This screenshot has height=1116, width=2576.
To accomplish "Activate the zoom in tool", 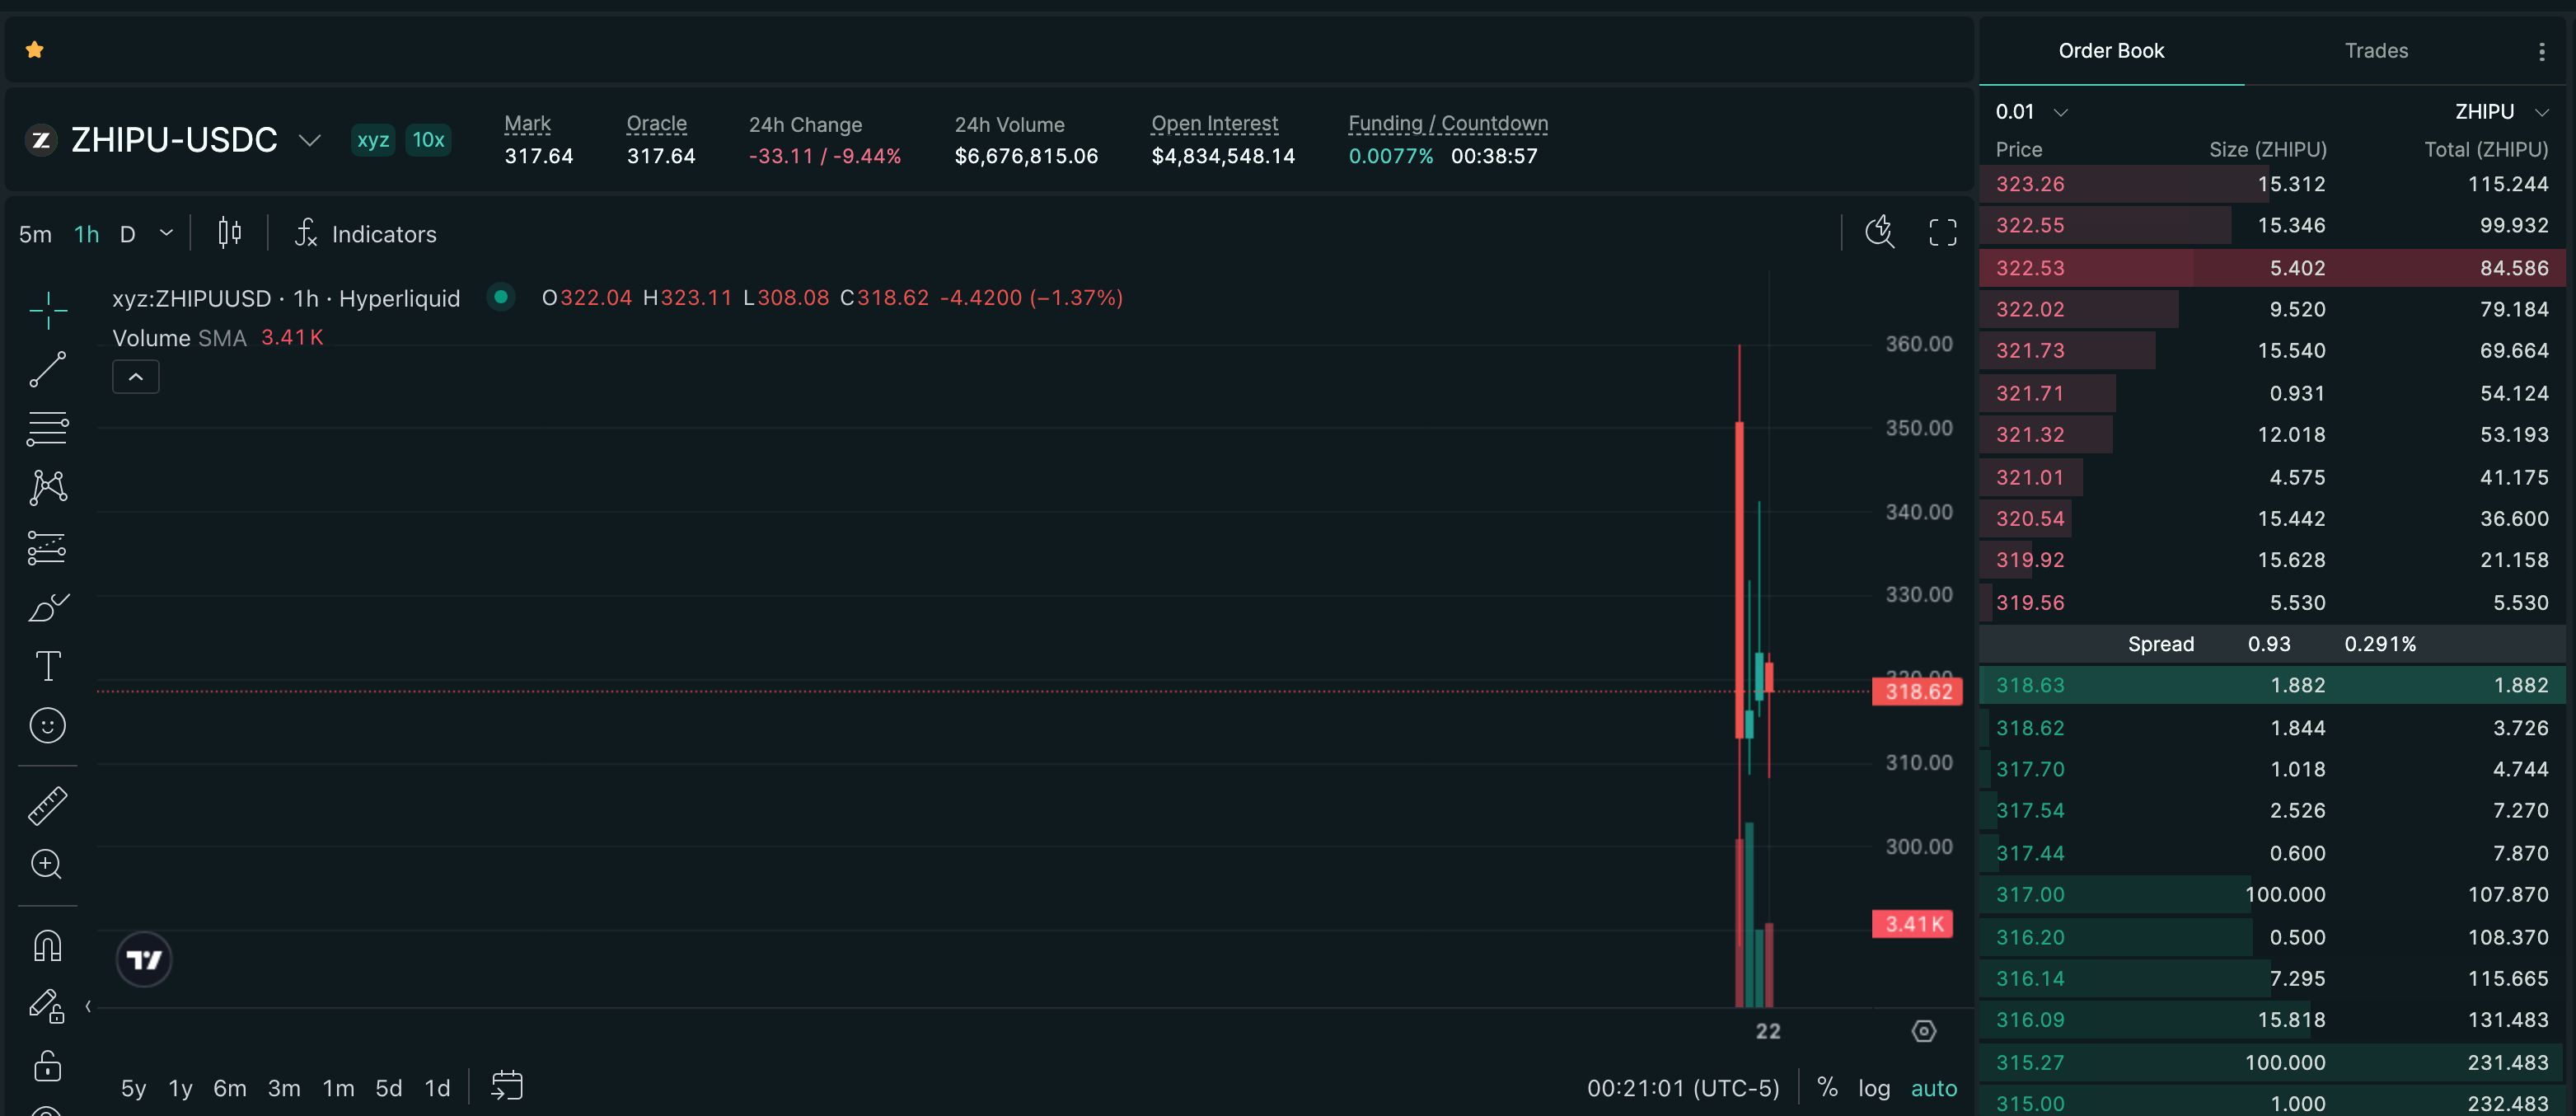I will point(48,864).
